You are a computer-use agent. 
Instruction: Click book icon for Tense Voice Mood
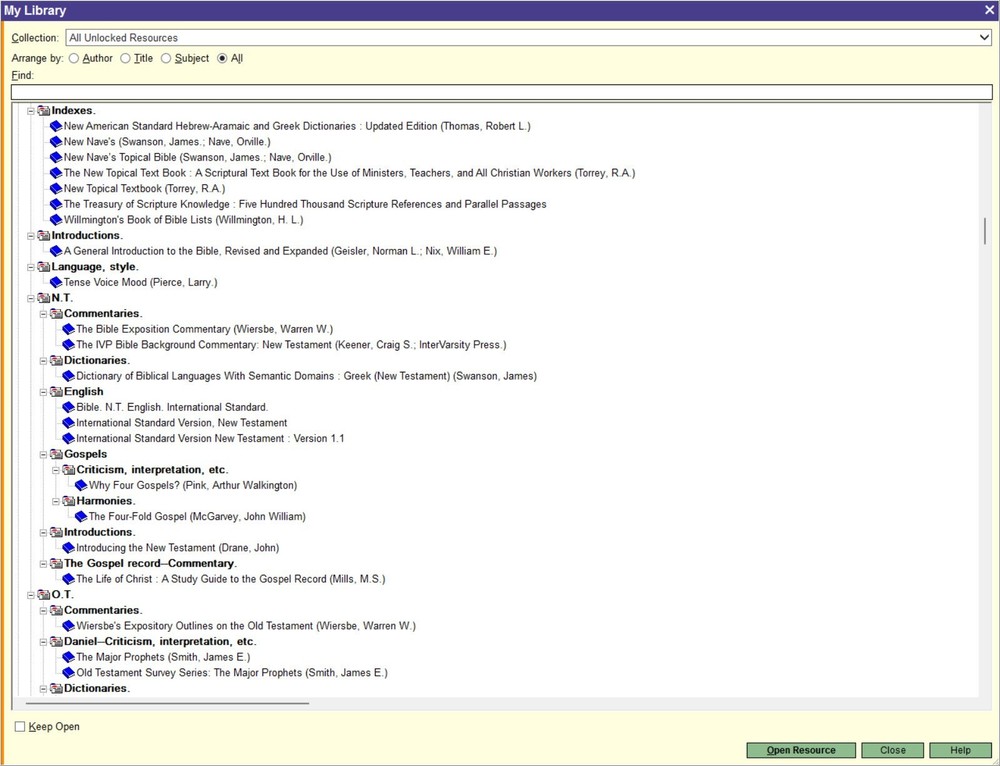pyautogui.click(x=56, y=283)
